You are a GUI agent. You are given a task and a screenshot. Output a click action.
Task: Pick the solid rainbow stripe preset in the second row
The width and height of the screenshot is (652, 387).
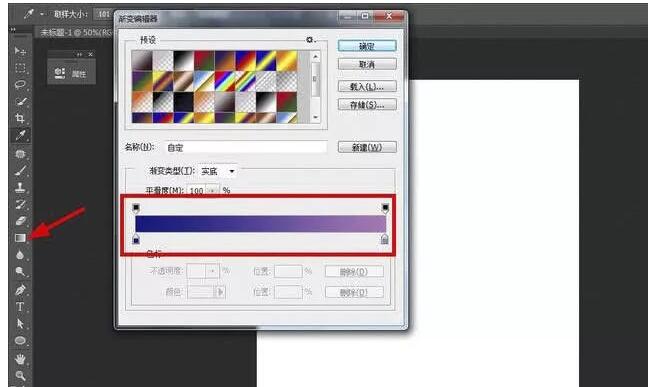225,81
